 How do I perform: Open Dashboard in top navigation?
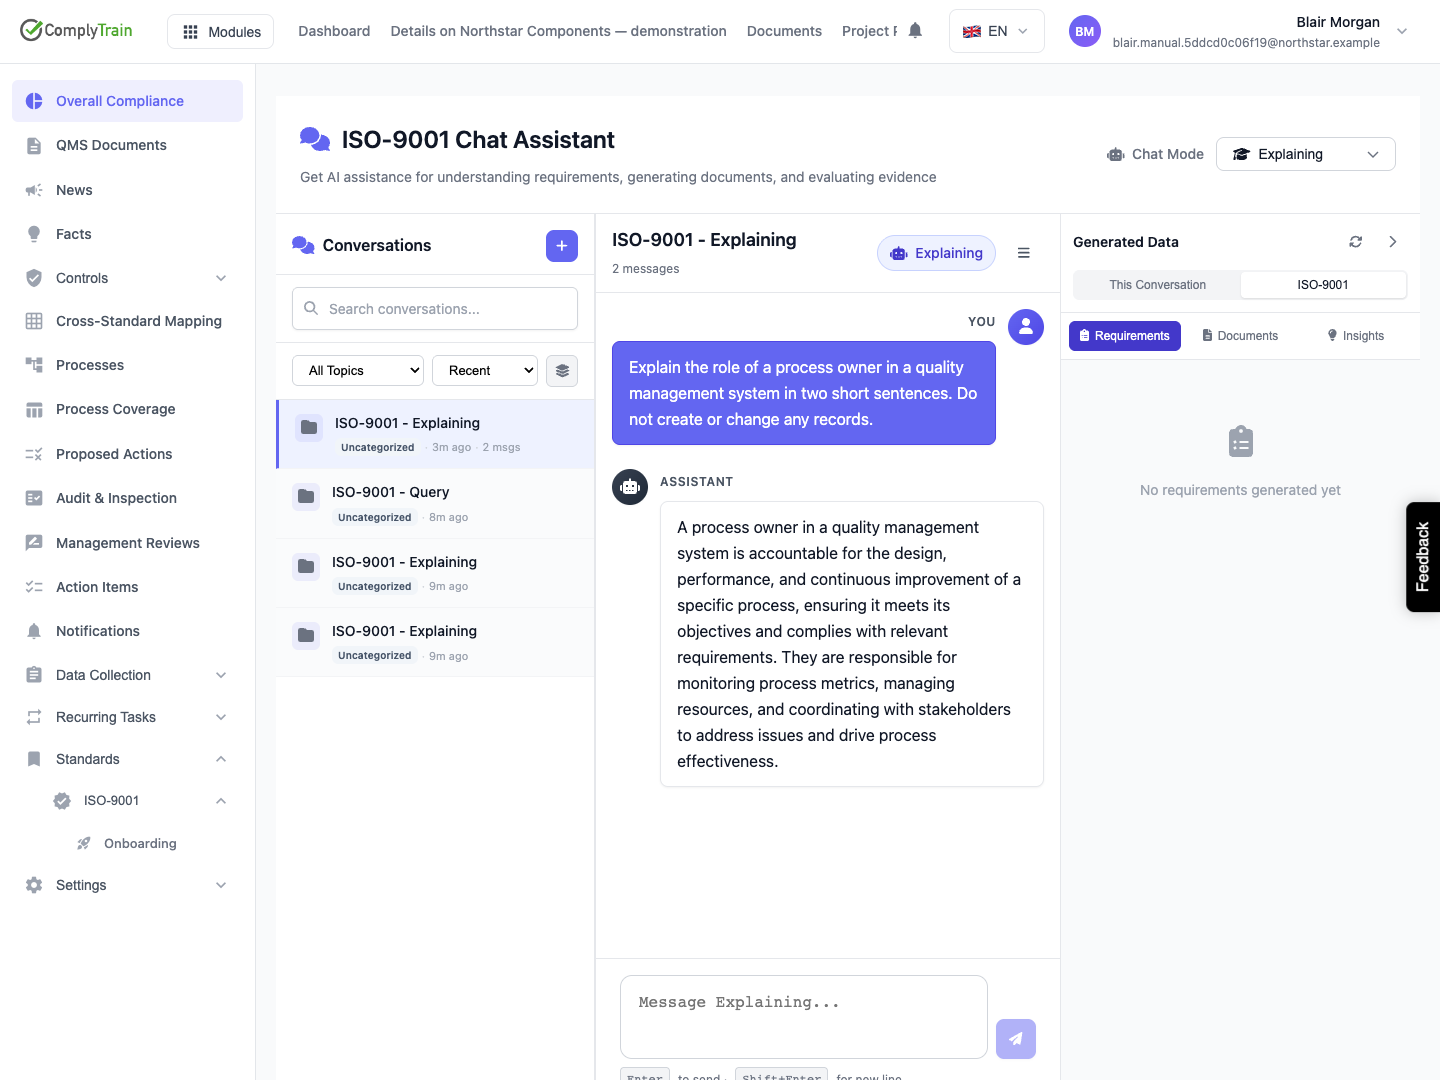tap(334, 31)
